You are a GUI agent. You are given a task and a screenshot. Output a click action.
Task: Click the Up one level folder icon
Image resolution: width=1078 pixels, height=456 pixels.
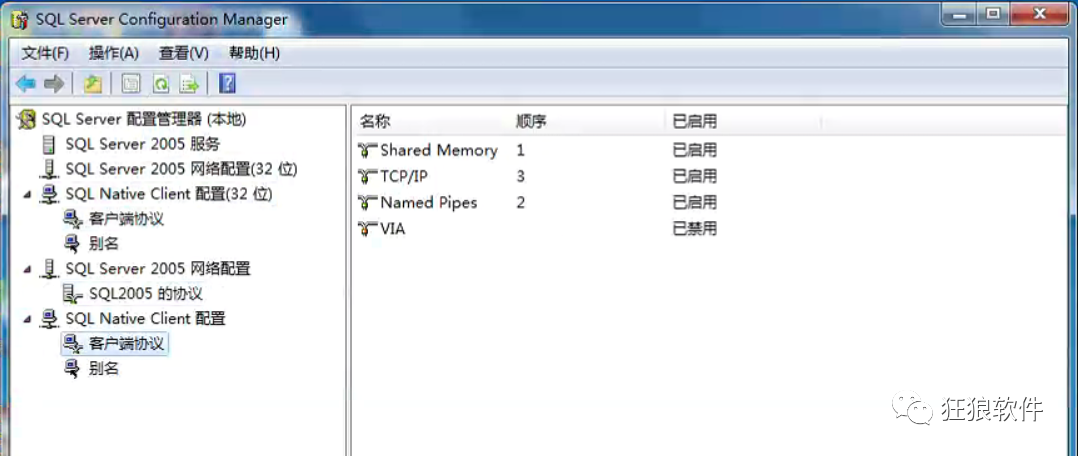click(x=93, y=84)
